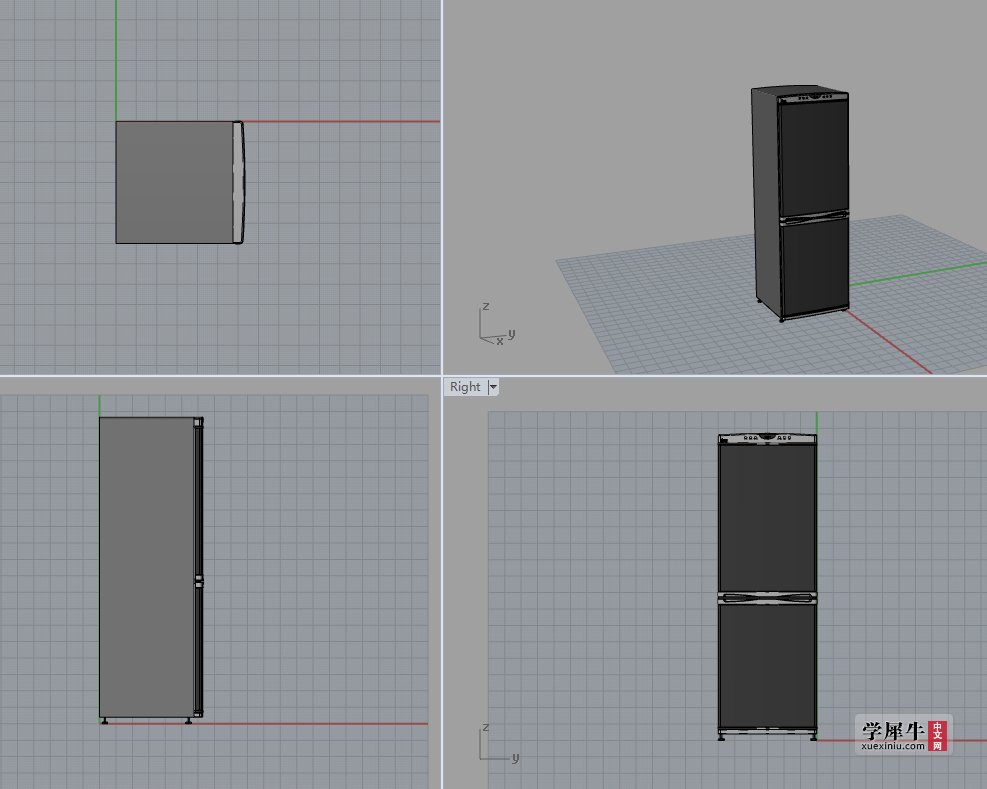Screen dimensions: 987x789
Task: Select the refrigerator side profile in the bottom-left viewport
Action: click(151, 570)
